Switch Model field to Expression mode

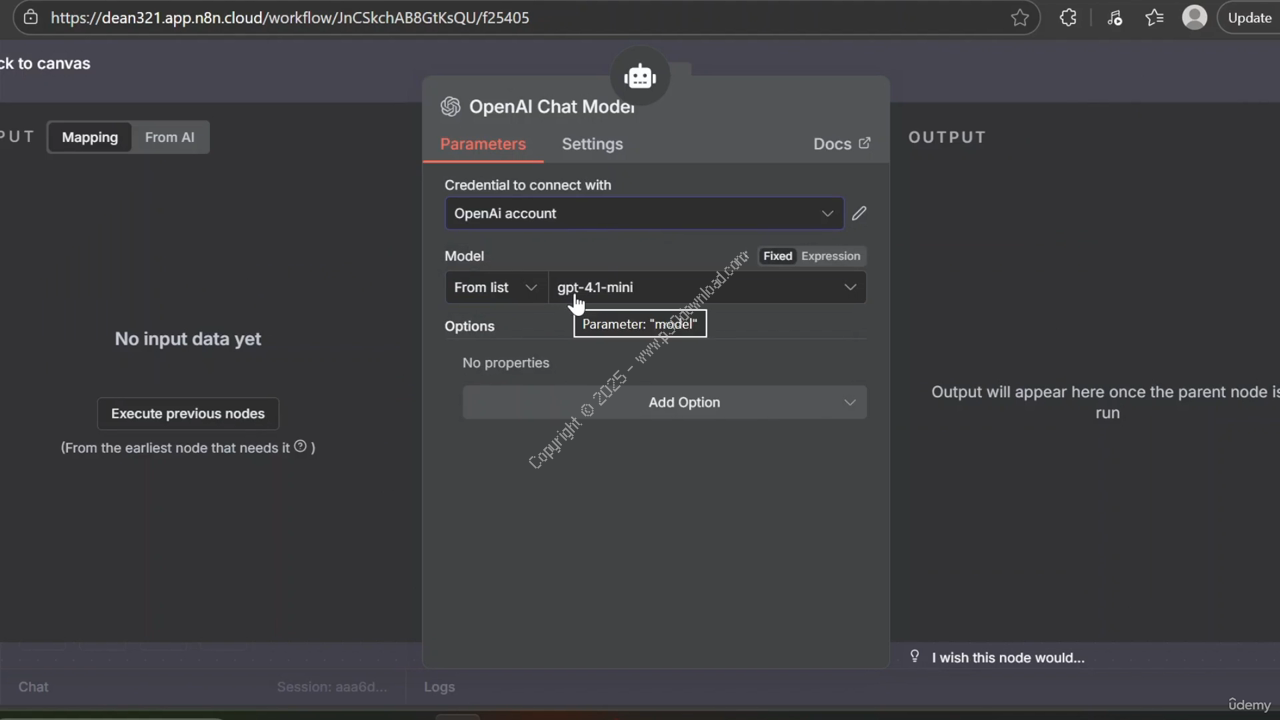(x=830, y=256)
